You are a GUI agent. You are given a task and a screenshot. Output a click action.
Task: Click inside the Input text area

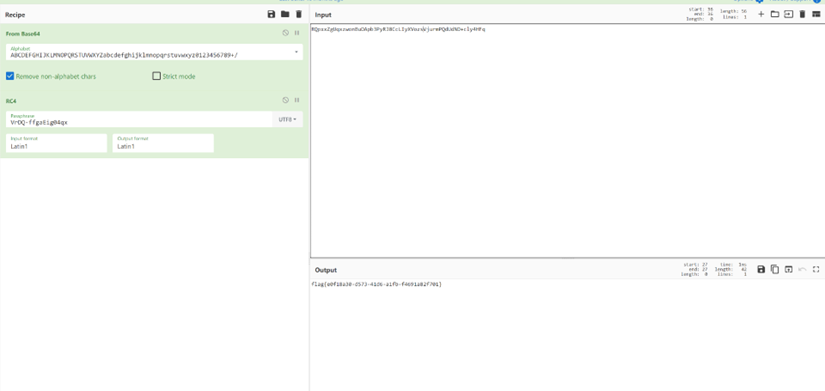(567, 141)
